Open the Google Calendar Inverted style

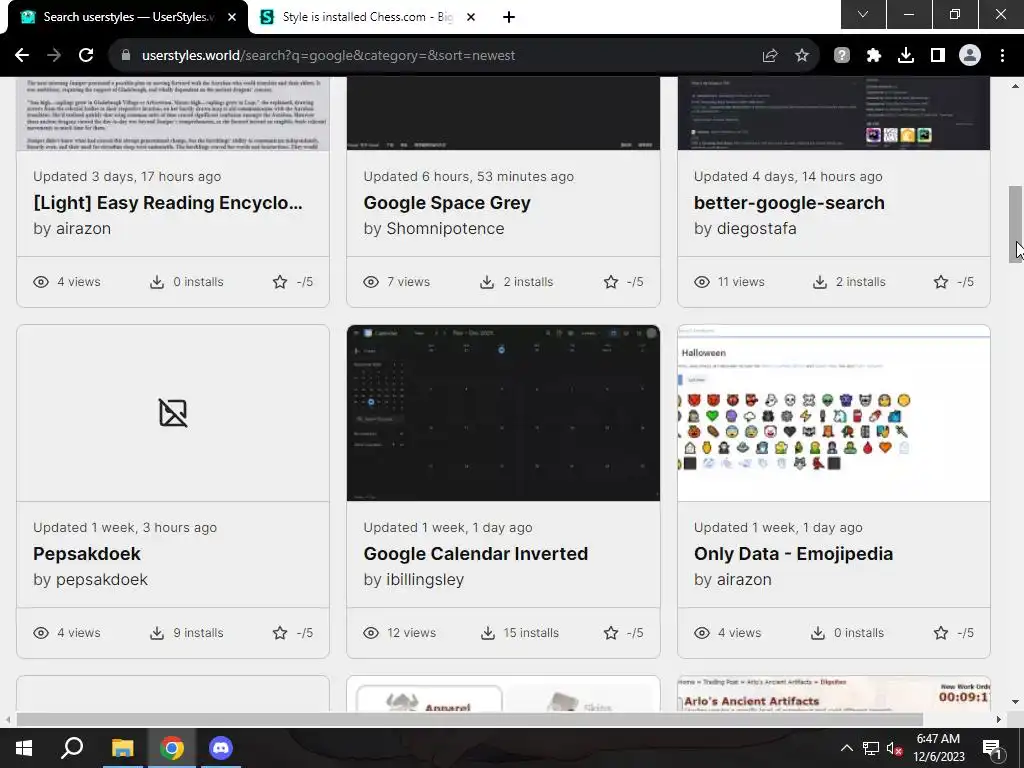pos(475,554)
